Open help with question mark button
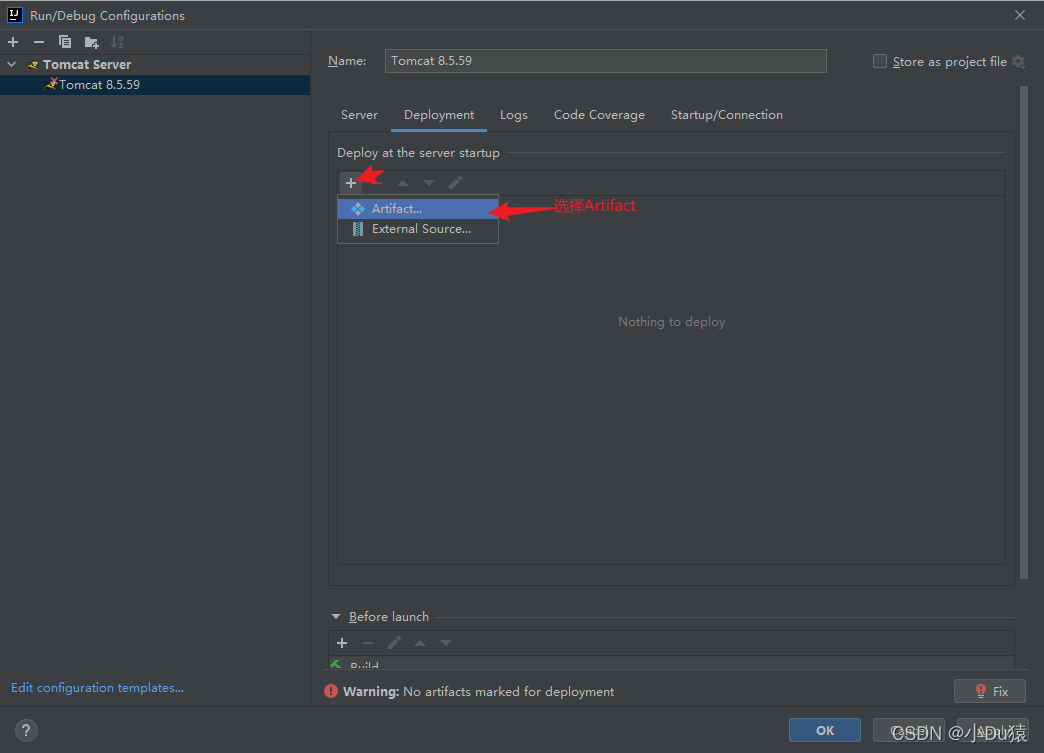The height and width of the screenshot is (753, 1044). pos(26,730)
